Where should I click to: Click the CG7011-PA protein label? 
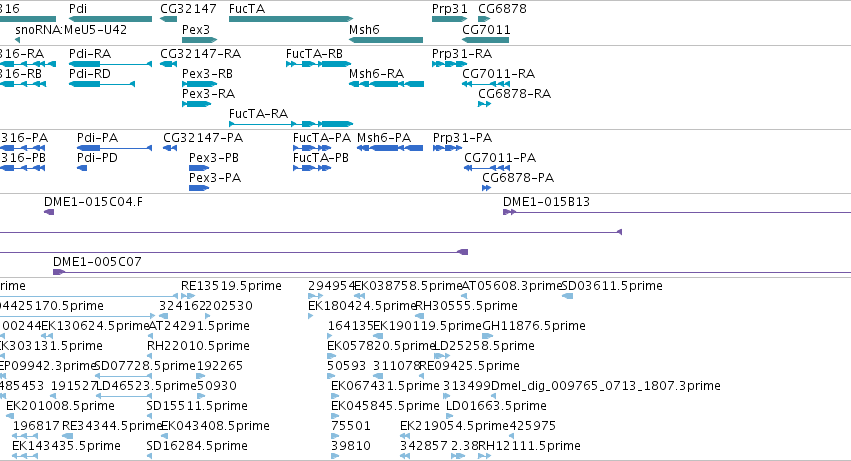point(500,158)
